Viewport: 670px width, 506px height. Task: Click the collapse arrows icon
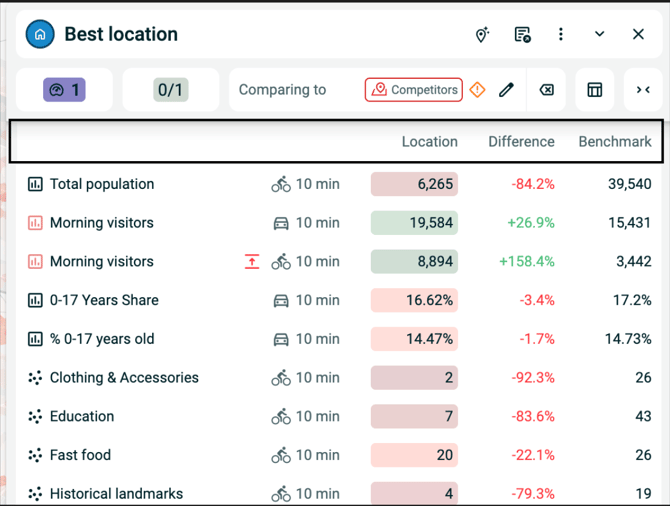click(x=643, y=90)
